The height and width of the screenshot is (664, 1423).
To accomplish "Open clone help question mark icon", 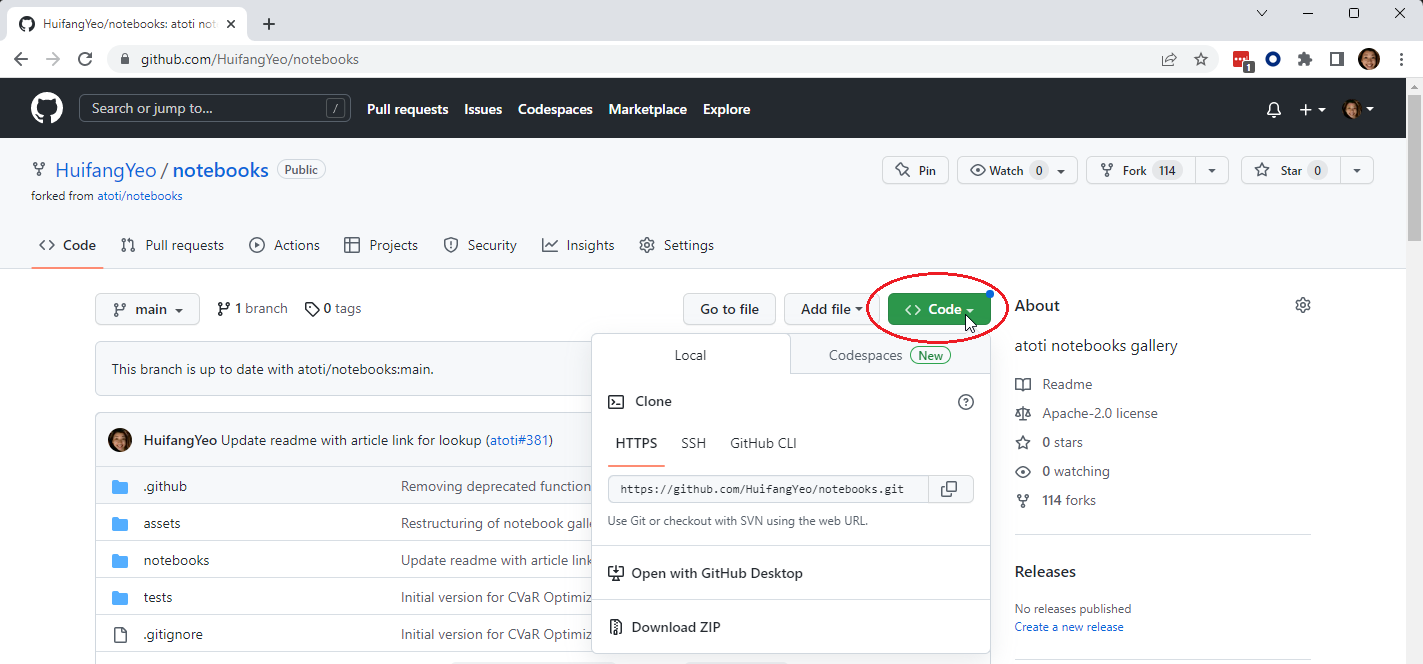I will (966, 402).
